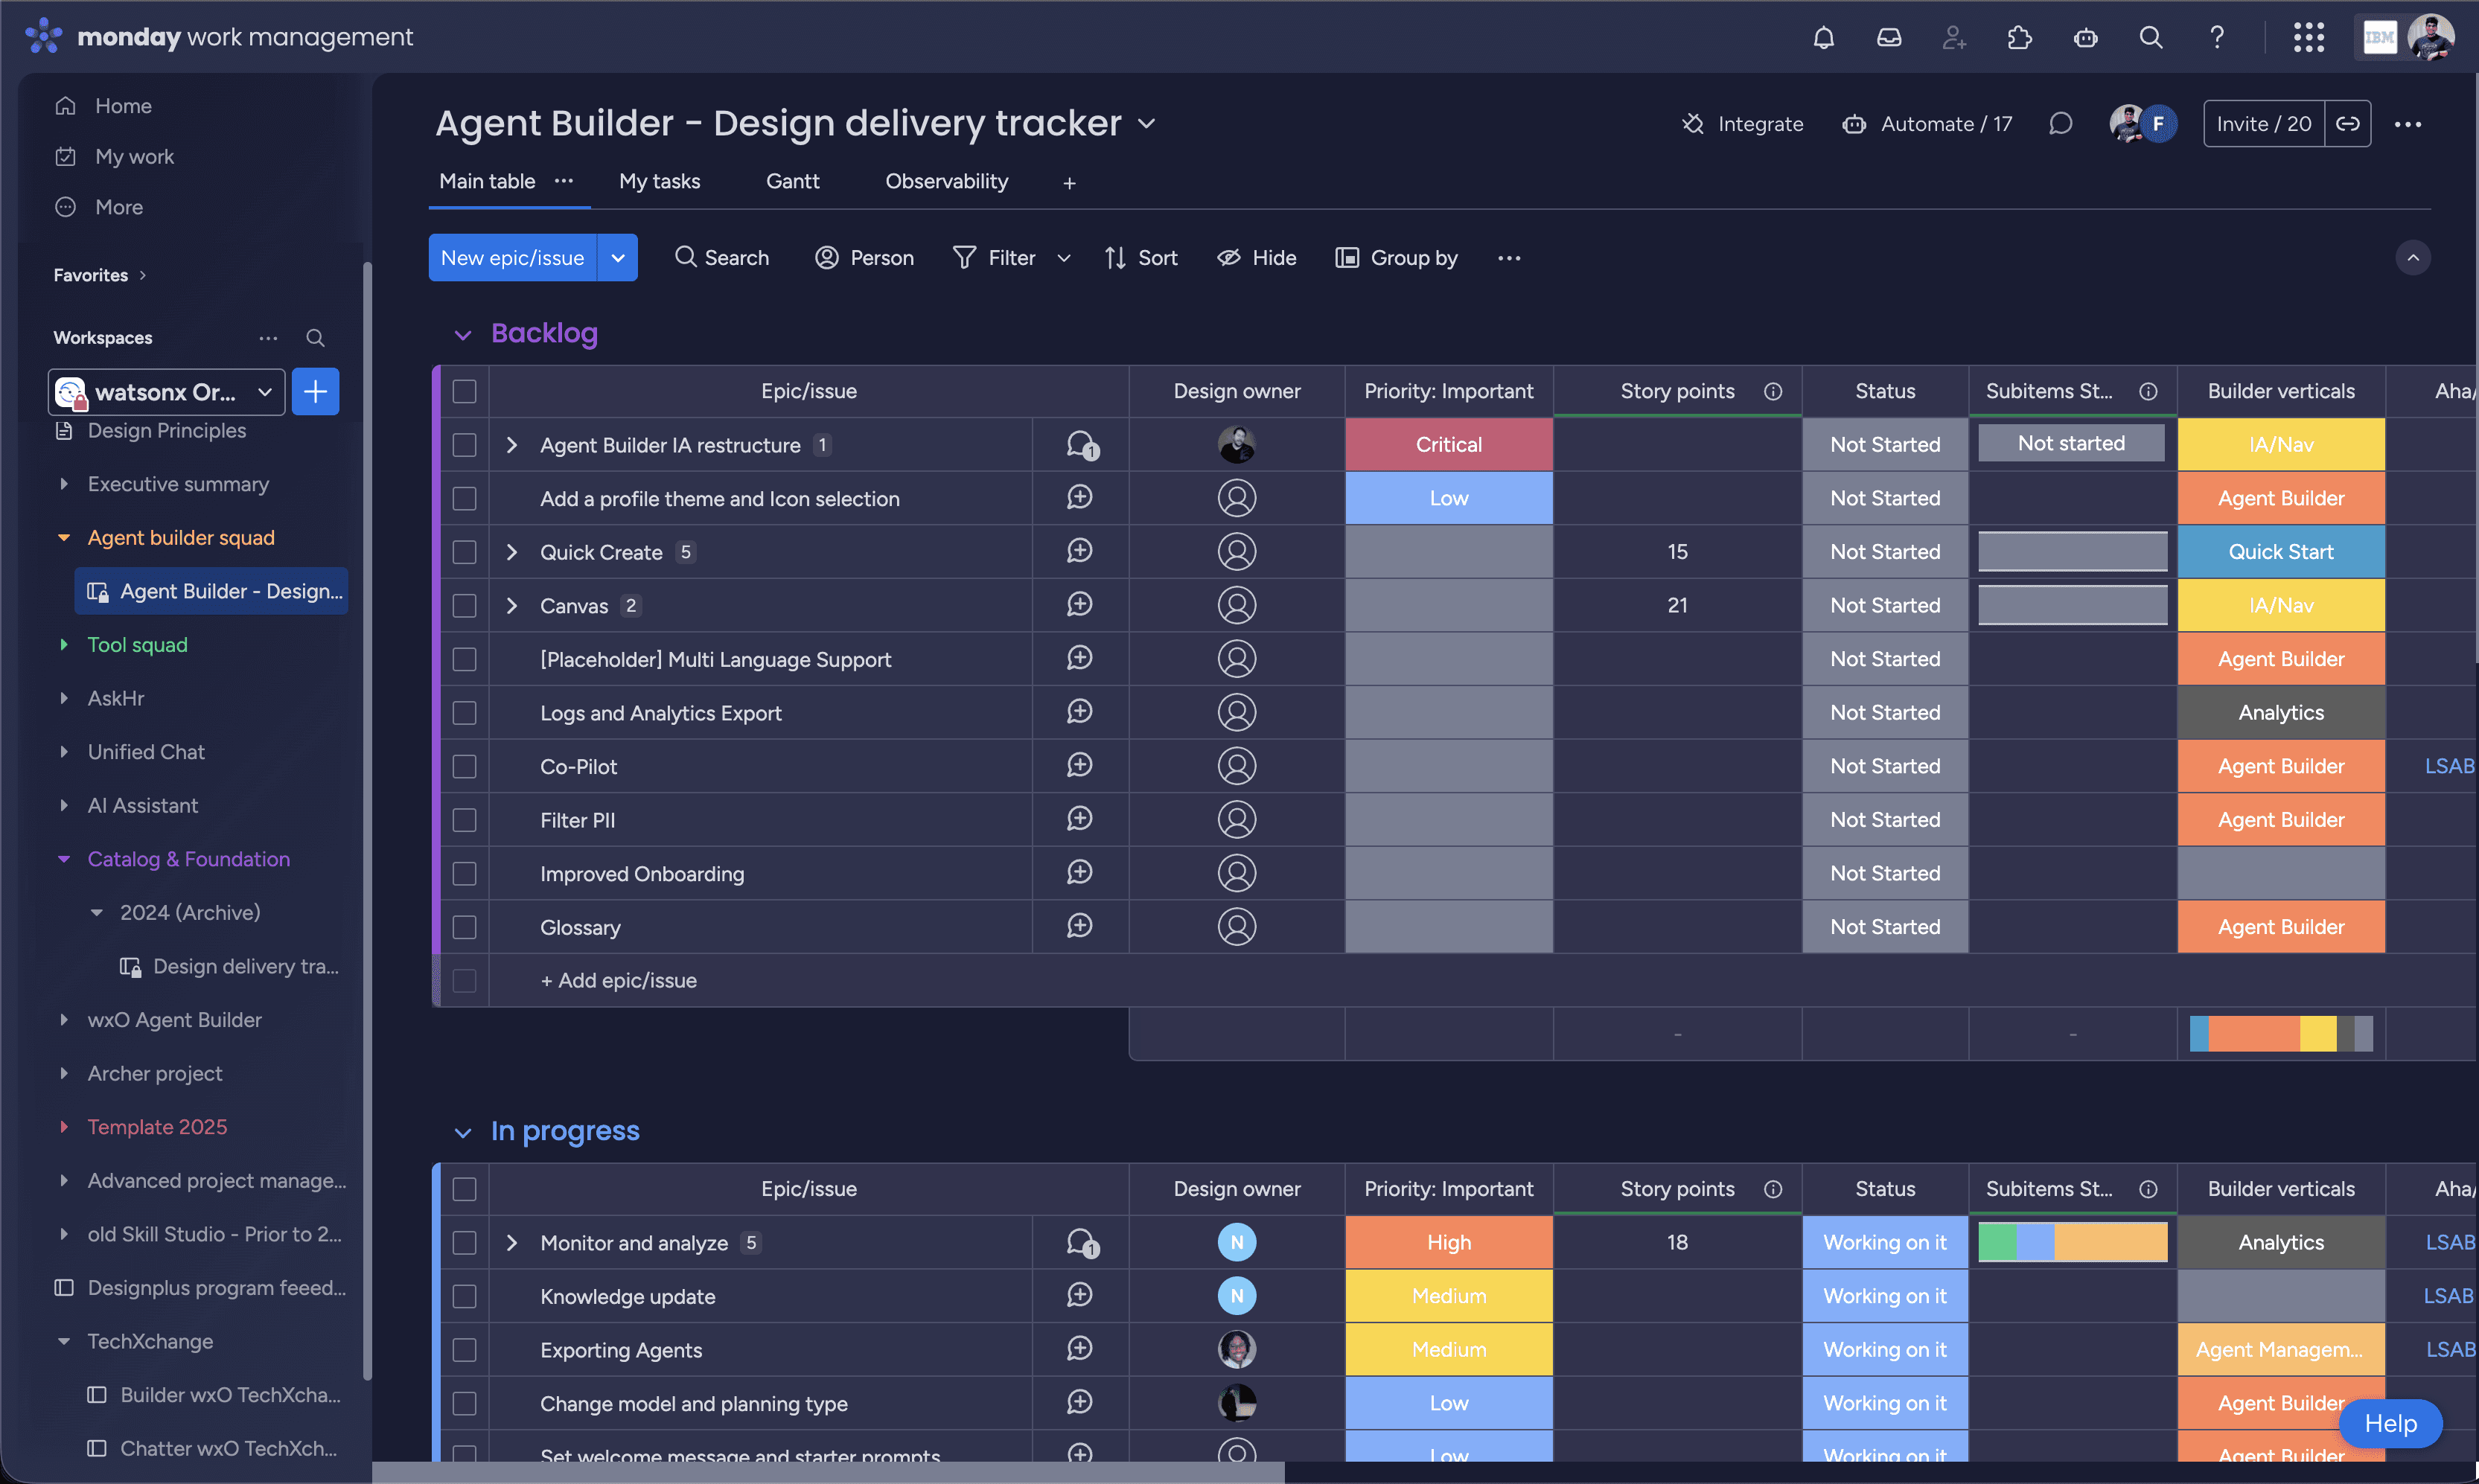The height and width of the screenshot is (1484, 2479).
Task: Search workspaces with the magnifier icon
Action: [315, 338]
